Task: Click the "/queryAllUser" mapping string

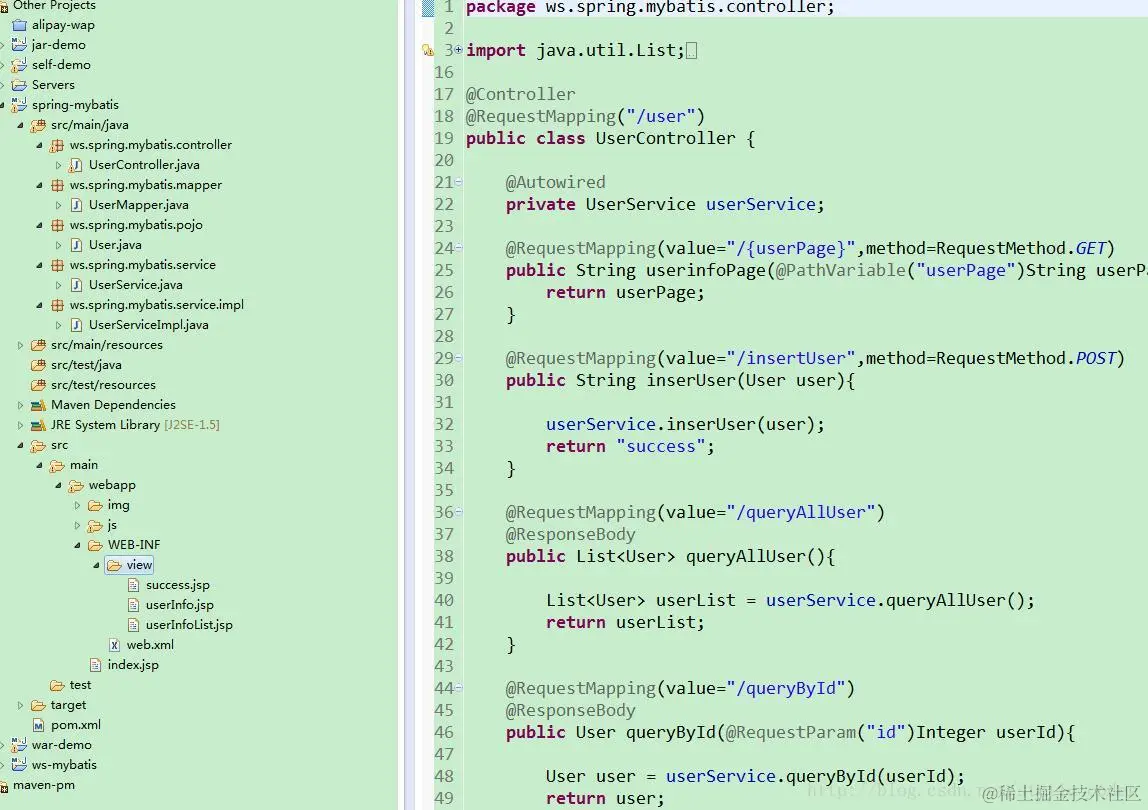Action: coord(801,512)
